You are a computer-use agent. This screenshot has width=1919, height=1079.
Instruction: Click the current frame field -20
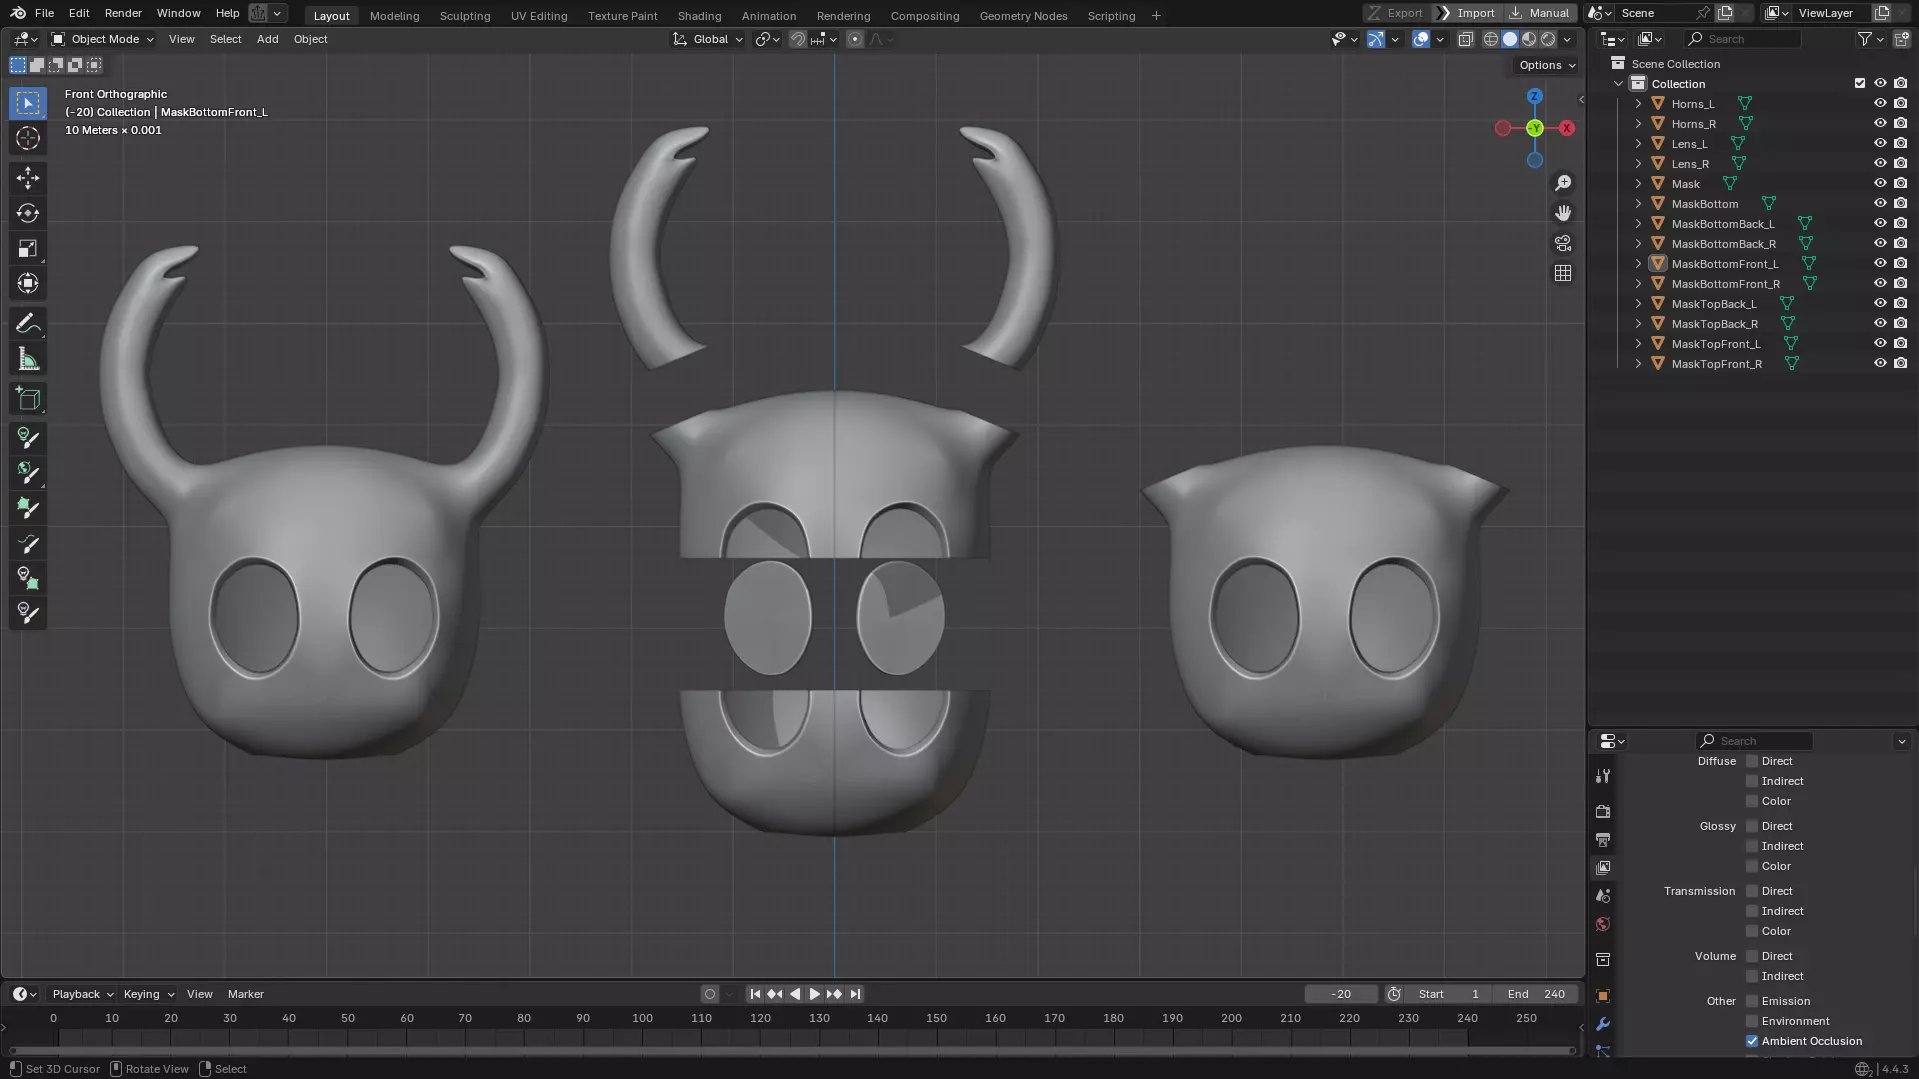pos(1341,994)
